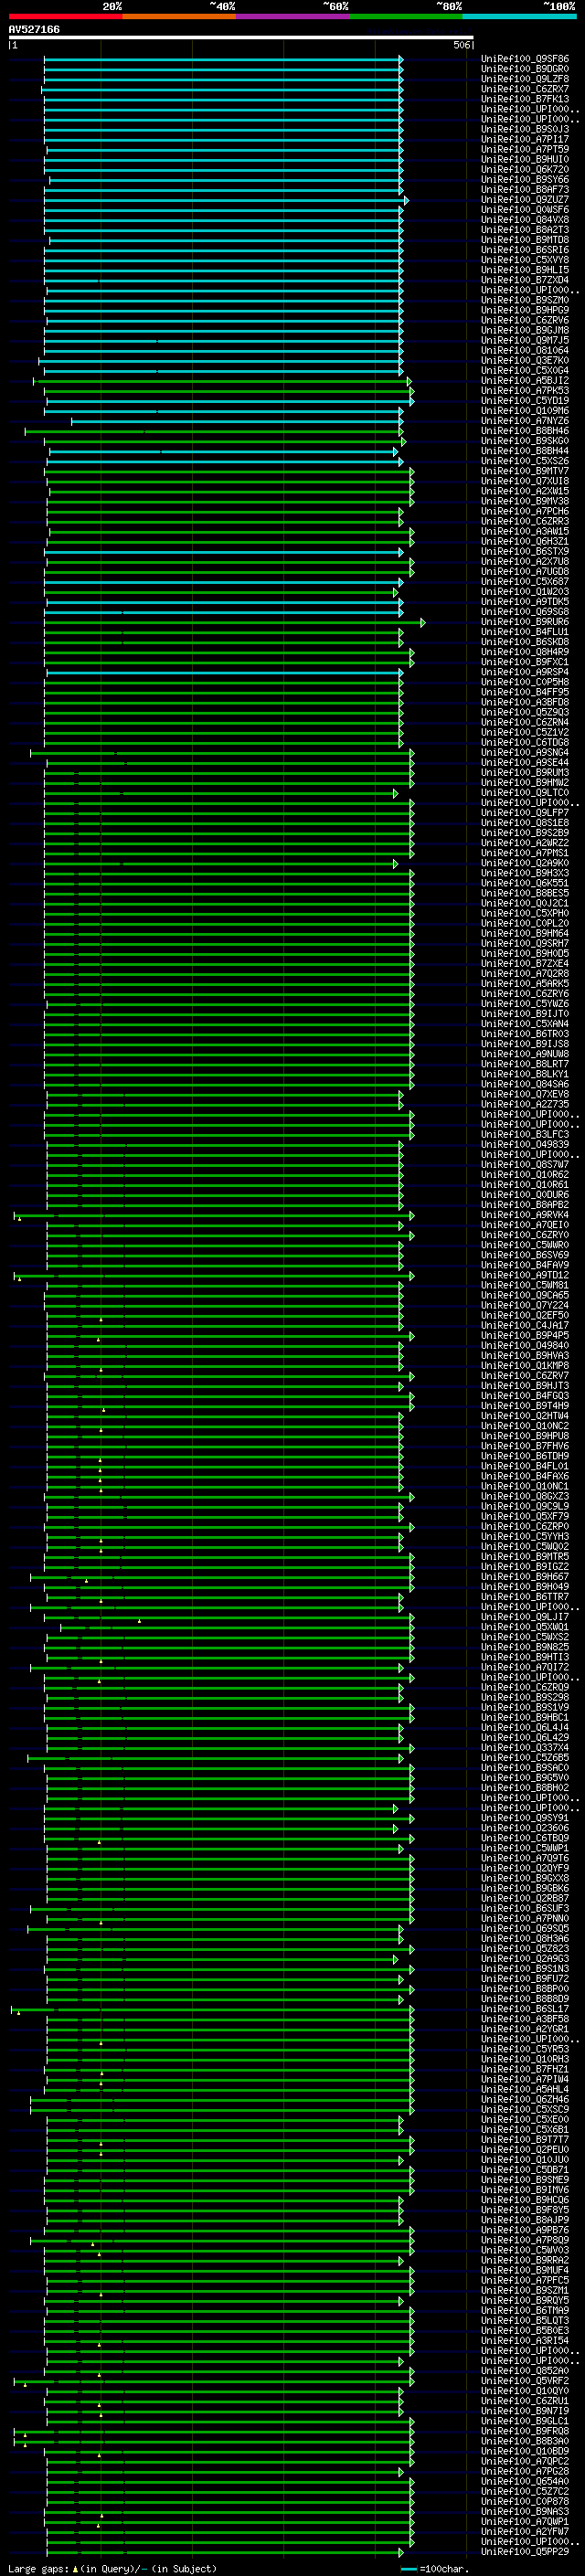The height and width of the screenshot is (2576, 585).
Task: Select the UniRef100_A5BJI2 label
Action: [525, 380]
